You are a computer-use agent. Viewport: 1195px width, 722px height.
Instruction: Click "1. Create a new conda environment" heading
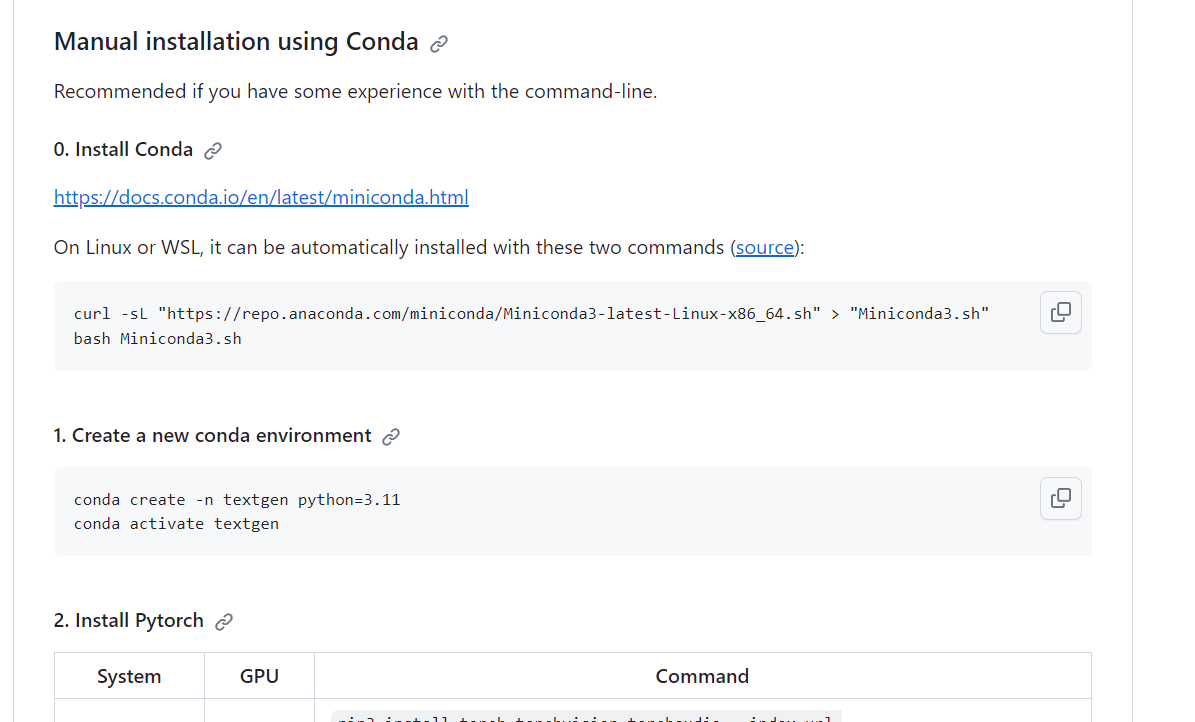click(212, 436)
